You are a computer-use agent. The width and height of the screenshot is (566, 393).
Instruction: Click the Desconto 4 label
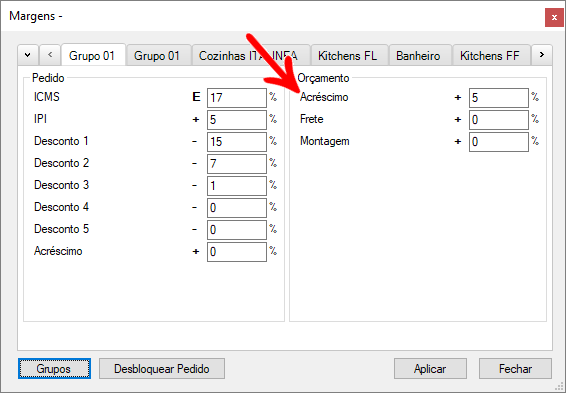click(x=61, y=207)
